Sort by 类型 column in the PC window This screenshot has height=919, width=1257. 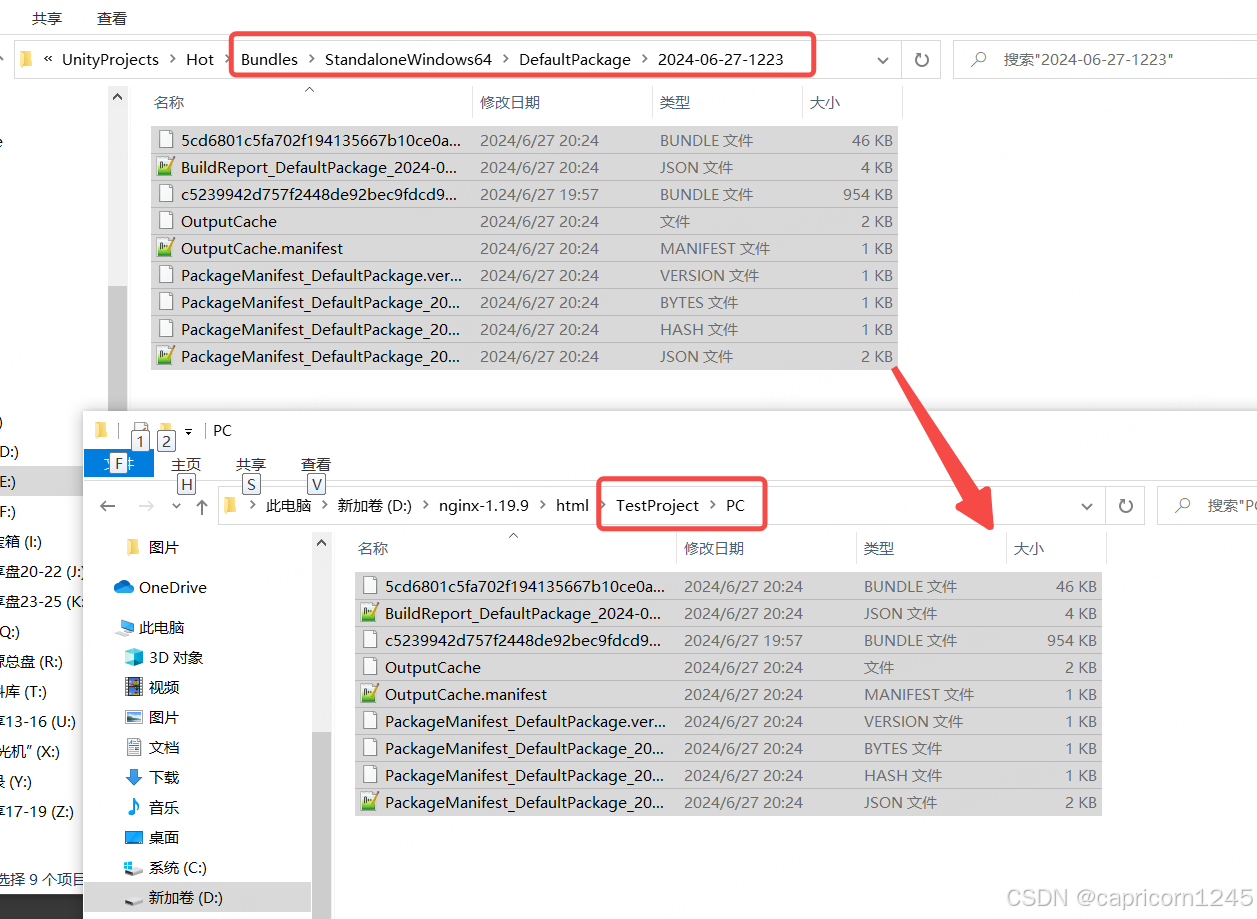coord(879,548)
